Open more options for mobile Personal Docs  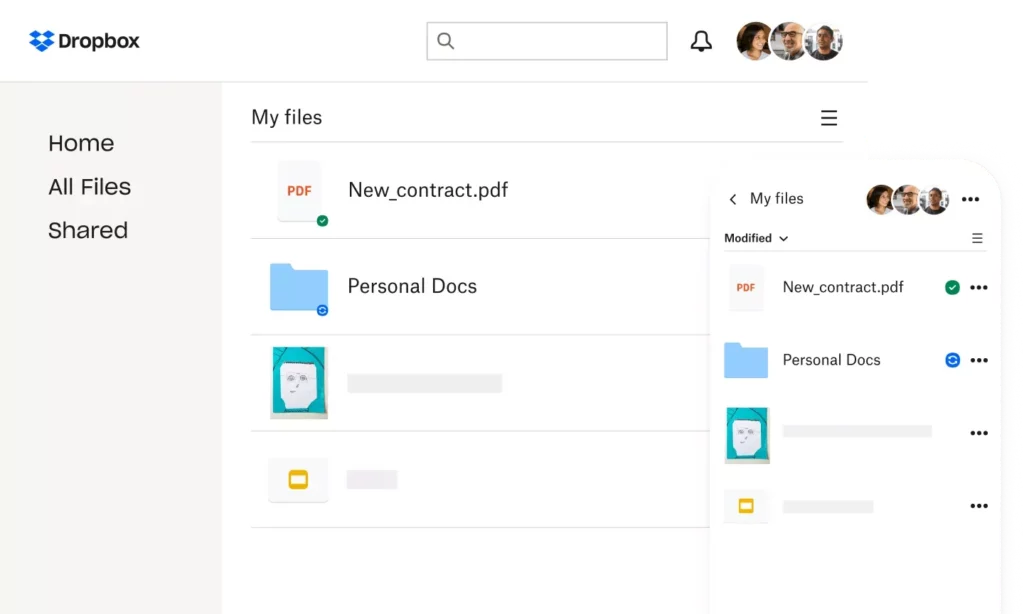tap(979, 360)
